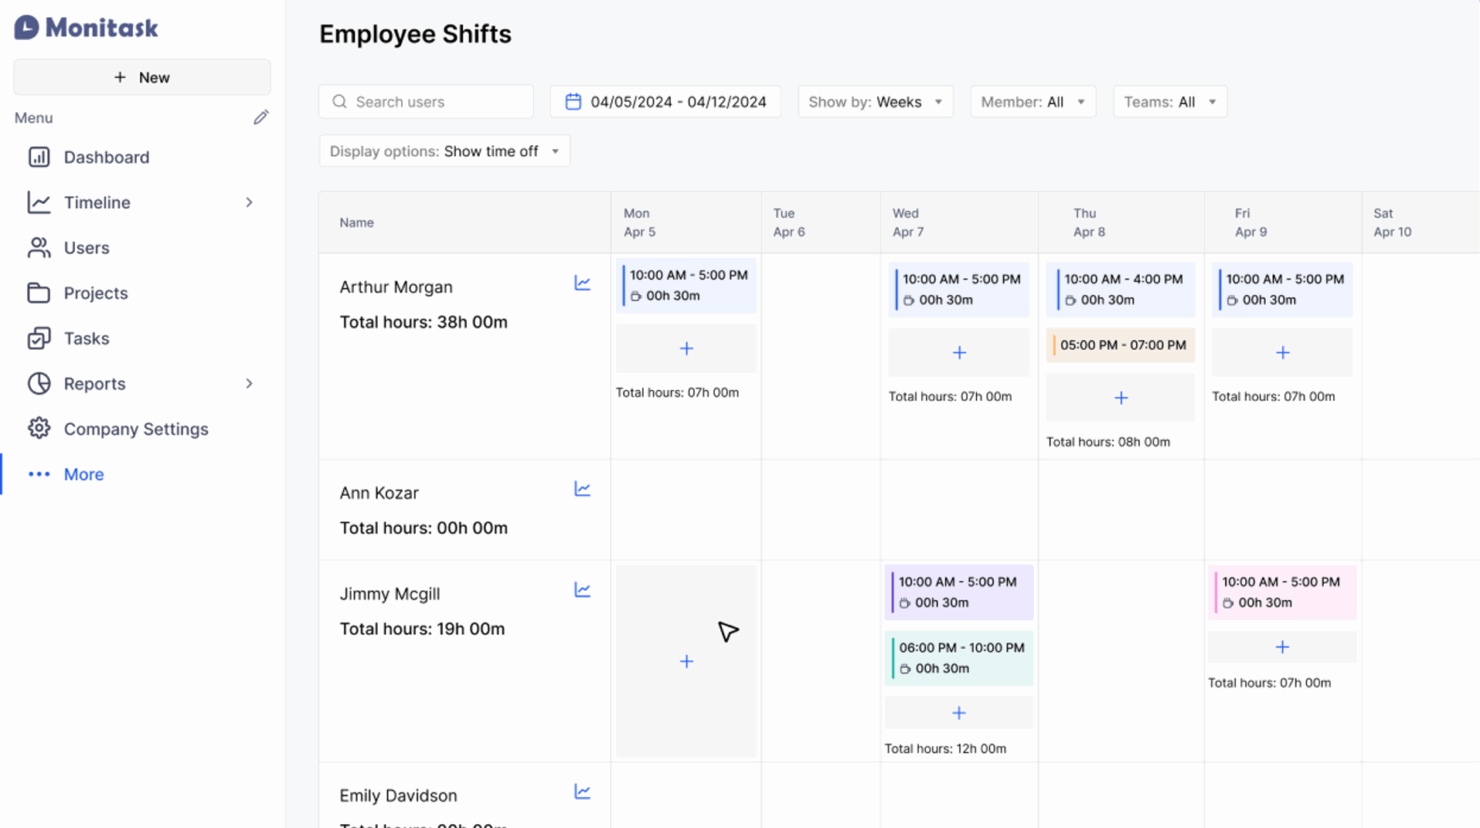Click the Company Settings gear icon
The width and height of the screenshot is (1480, 828).
point(39,428)
